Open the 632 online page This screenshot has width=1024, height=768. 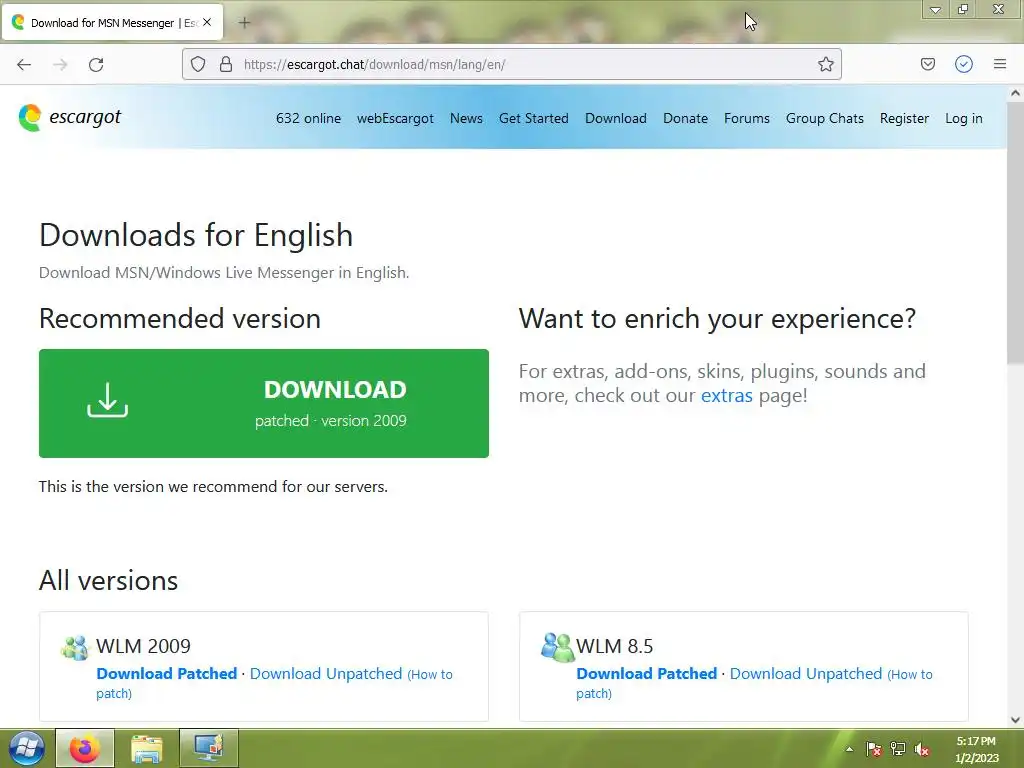308,118
